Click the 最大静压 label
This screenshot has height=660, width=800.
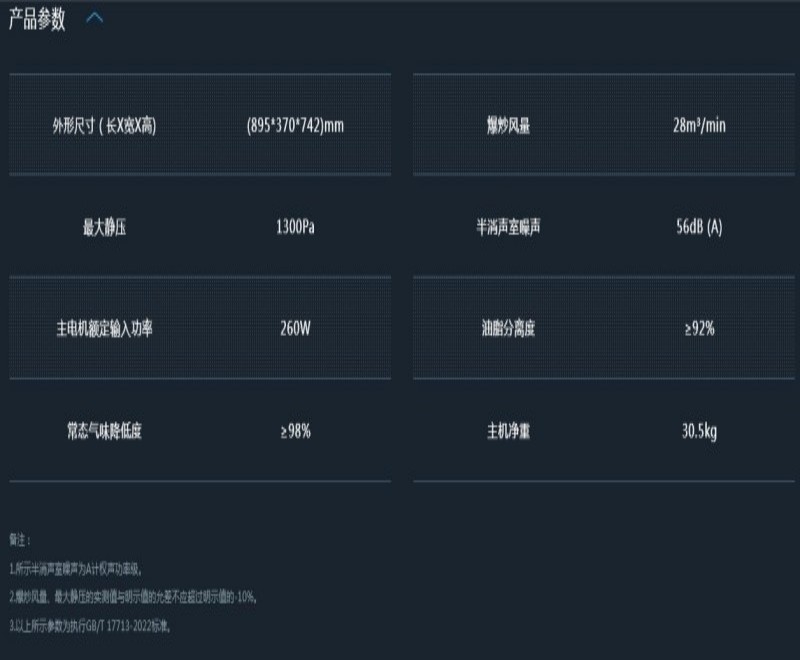click(105, 227)
